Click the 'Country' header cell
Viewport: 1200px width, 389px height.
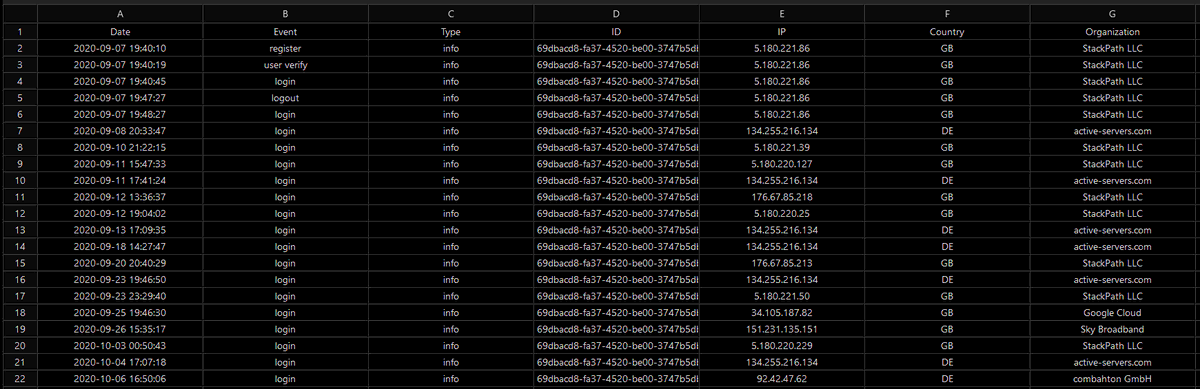pyautogui.click(x=946, y=32)
